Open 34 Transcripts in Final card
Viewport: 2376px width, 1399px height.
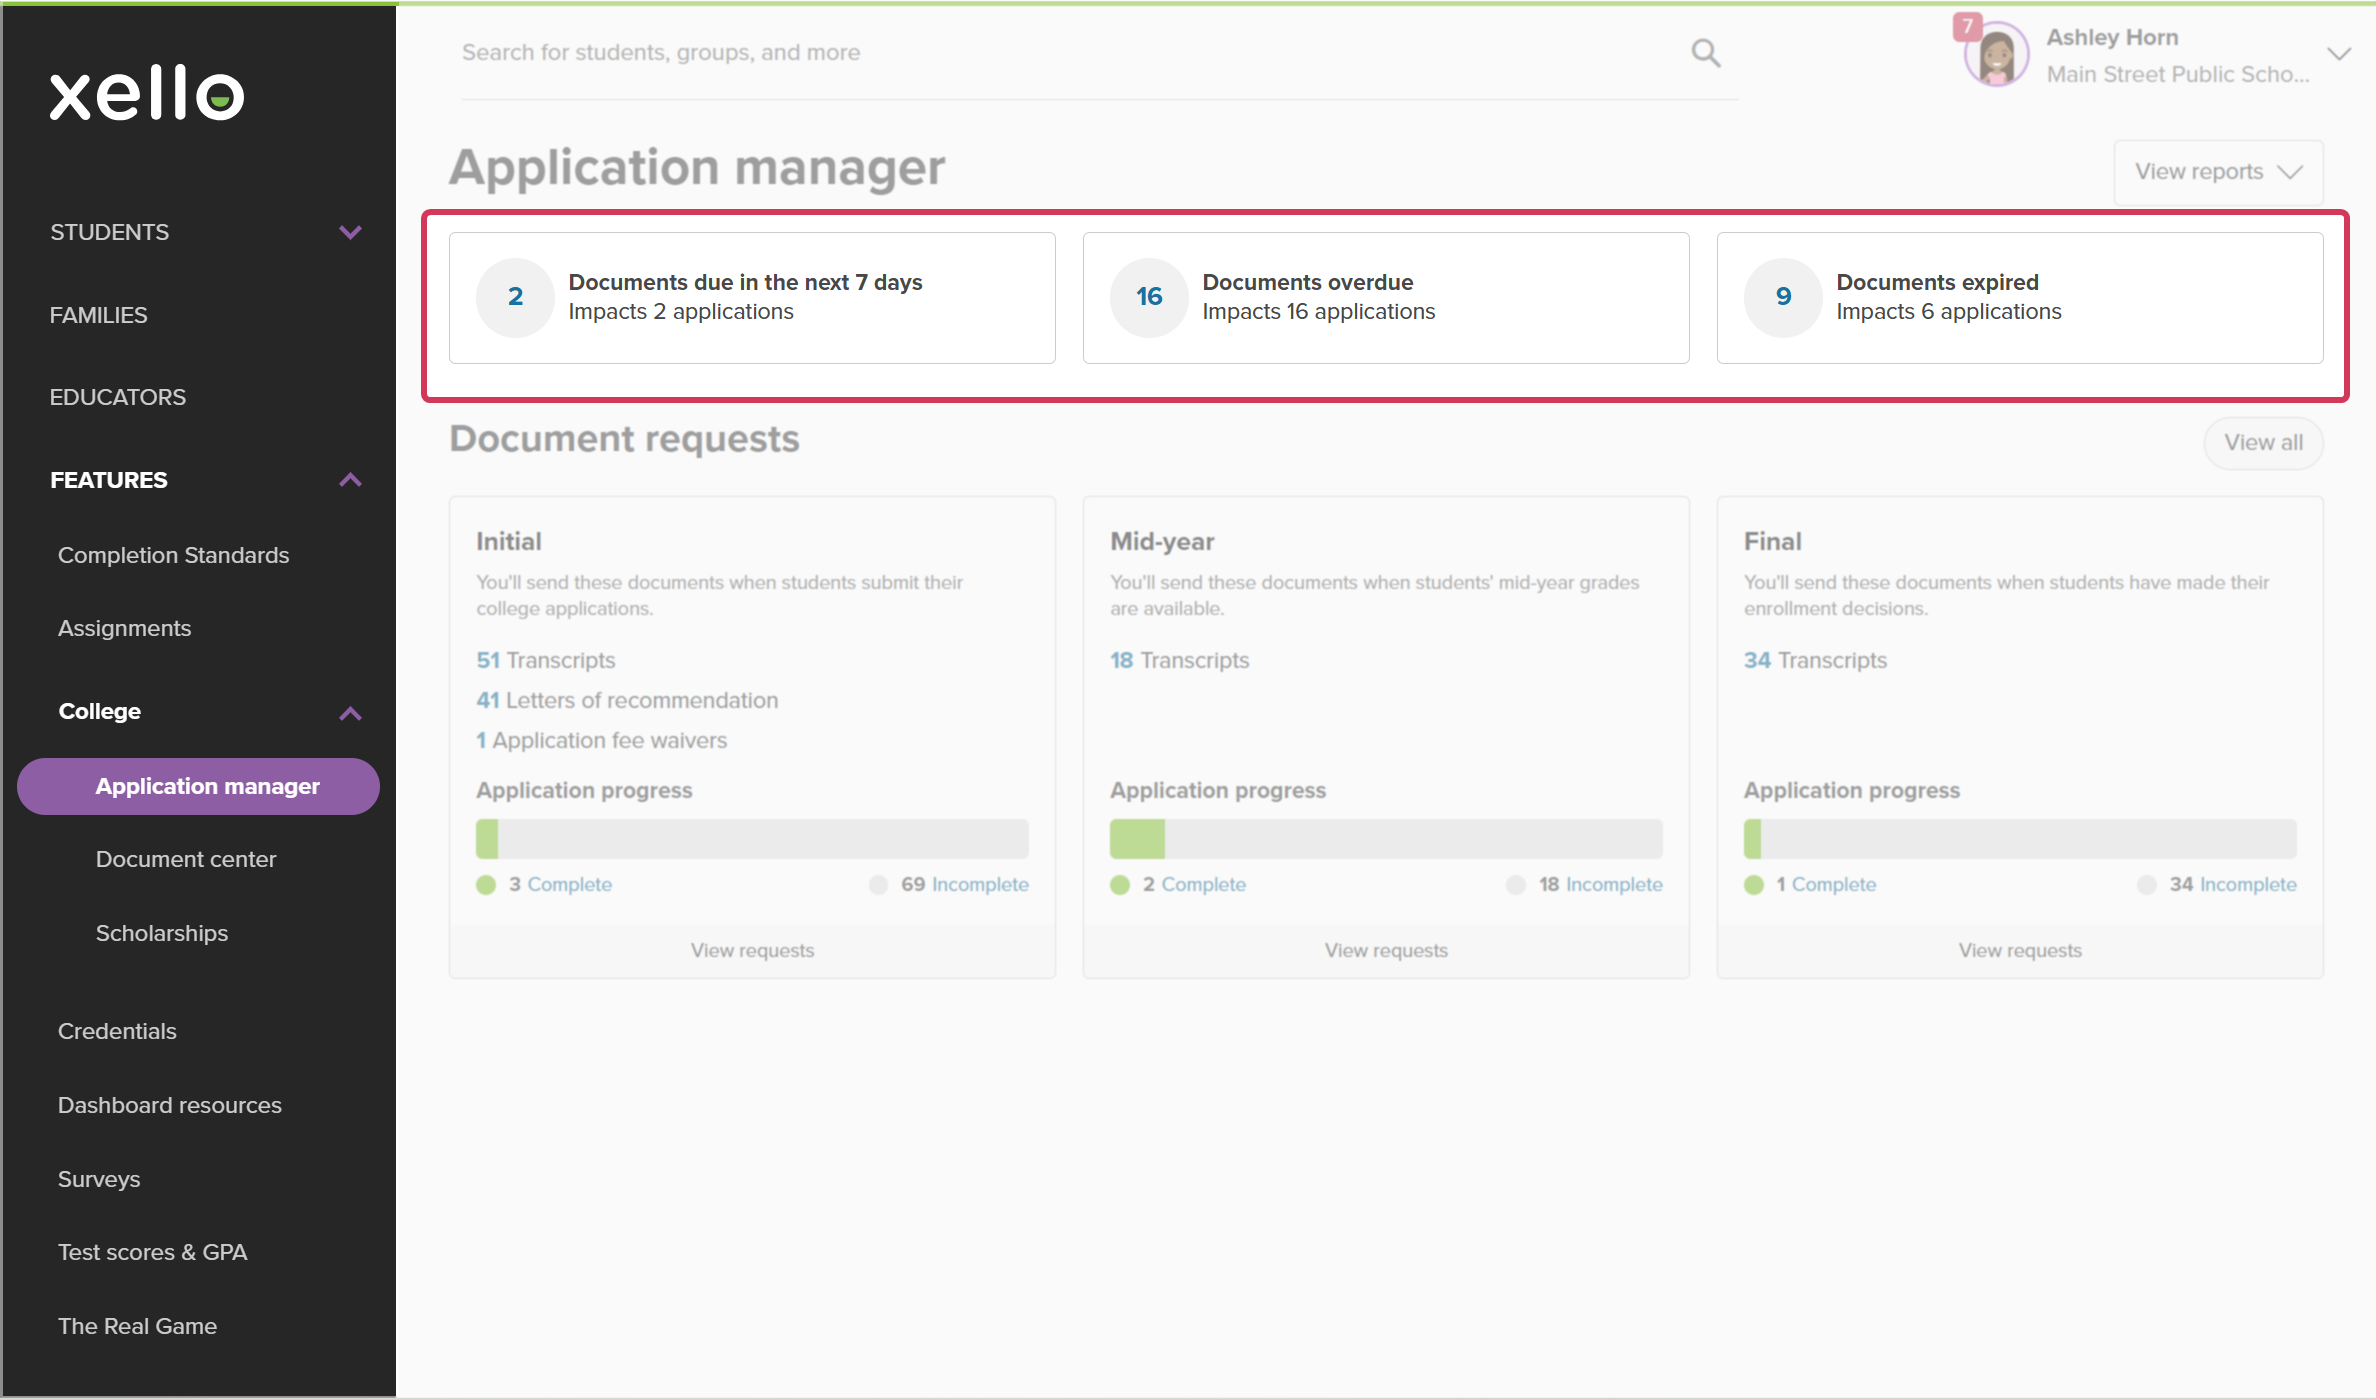click(1815, 660)
